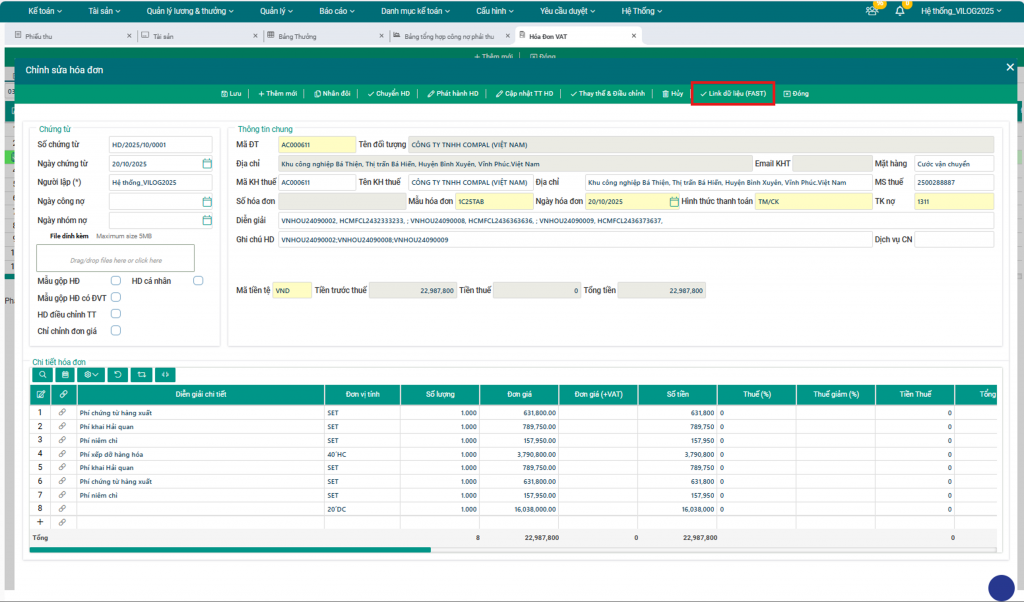
Task: Click the link icon on row 4
Action: pos(63,454)
